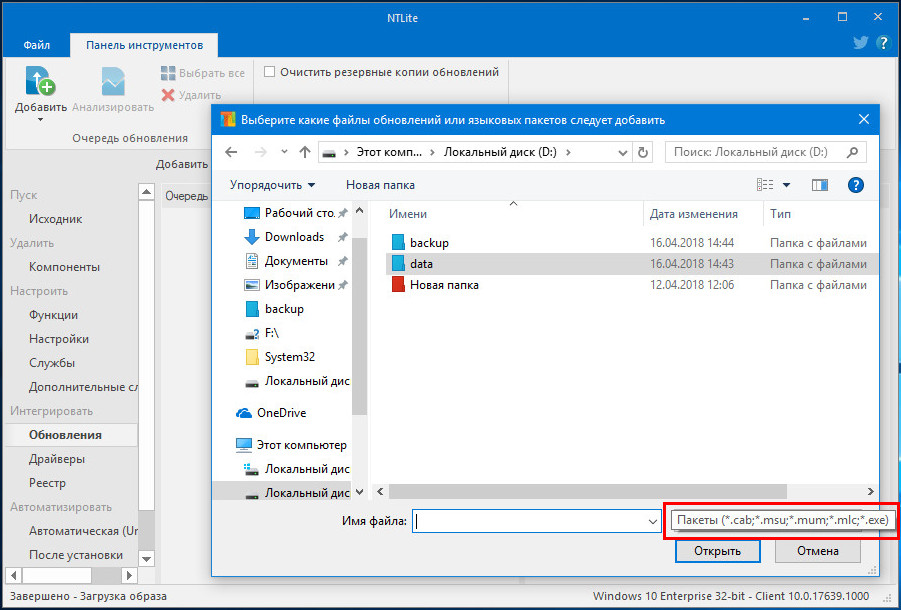Click the search magnifier icon in dialog
The width and height of the screenshot is (901, 610).
(x=853, y=152)
